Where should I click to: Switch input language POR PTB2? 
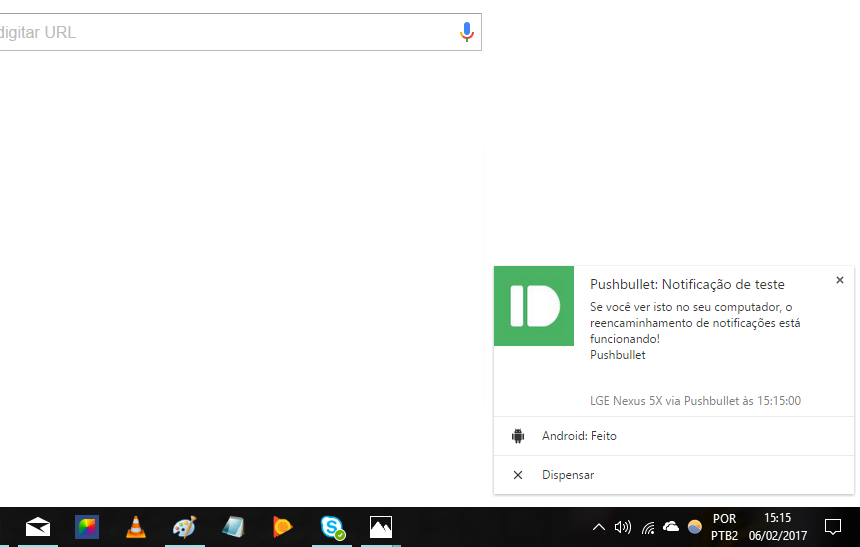(x=725, y=527)
